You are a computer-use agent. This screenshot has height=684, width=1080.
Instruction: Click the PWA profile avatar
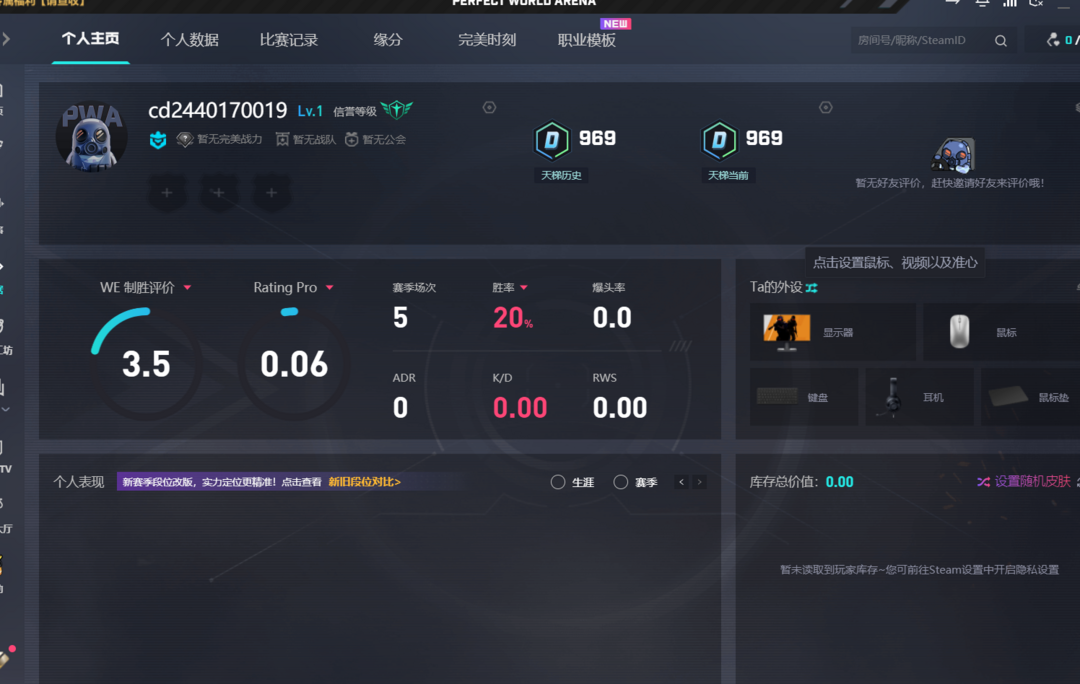pyautogui.click(x=91, y=135)
